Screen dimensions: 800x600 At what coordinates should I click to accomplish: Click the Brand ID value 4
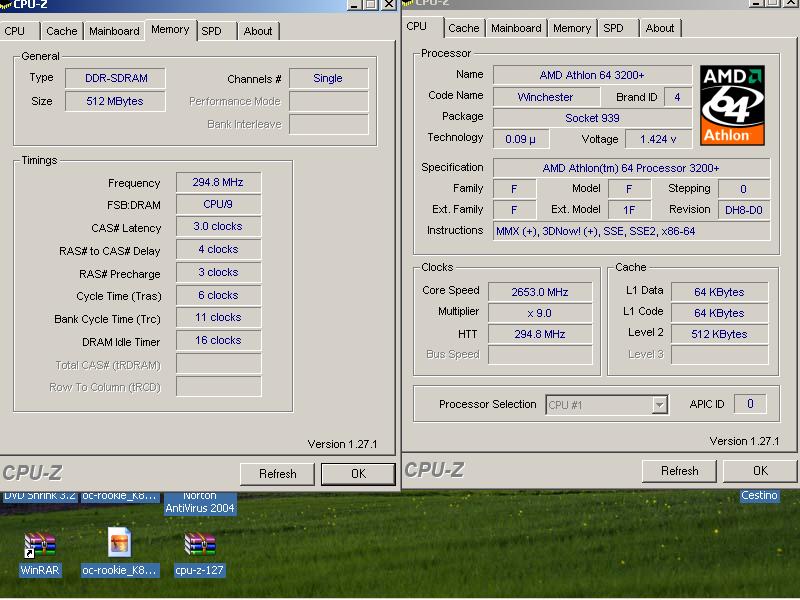pos(678,97)
